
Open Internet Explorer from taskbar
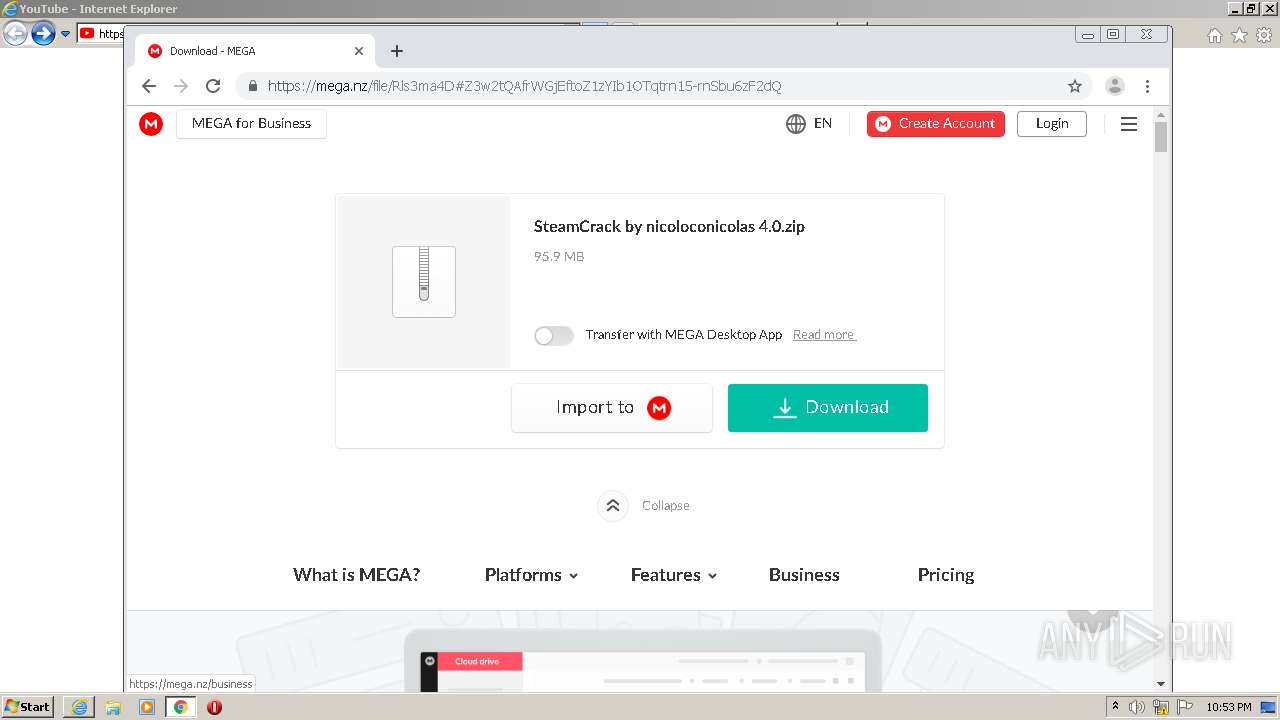(x=79, y=707)
